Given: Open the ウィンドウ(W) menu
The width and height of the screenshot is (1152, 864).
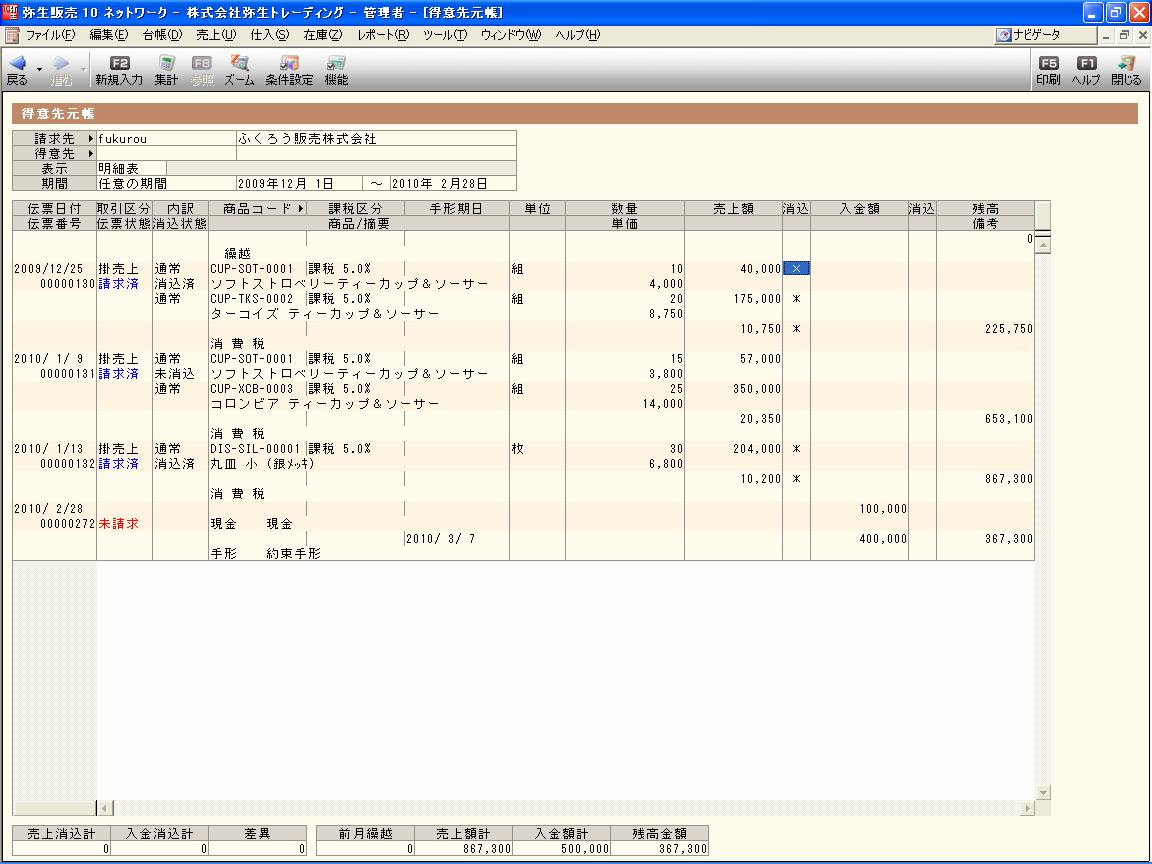Looking at the screenshot, I should tap(511, 35).
